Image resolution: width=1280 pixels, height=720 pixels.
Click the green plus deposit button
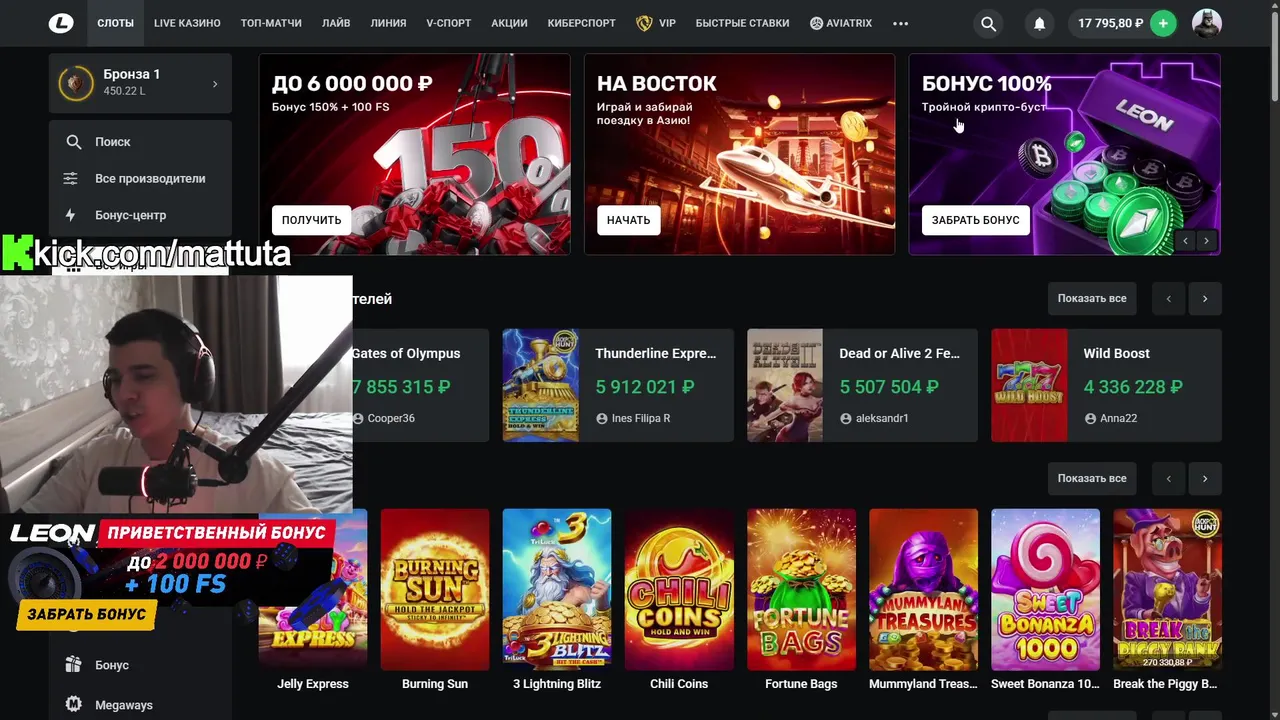click(x=1163, y=23)
